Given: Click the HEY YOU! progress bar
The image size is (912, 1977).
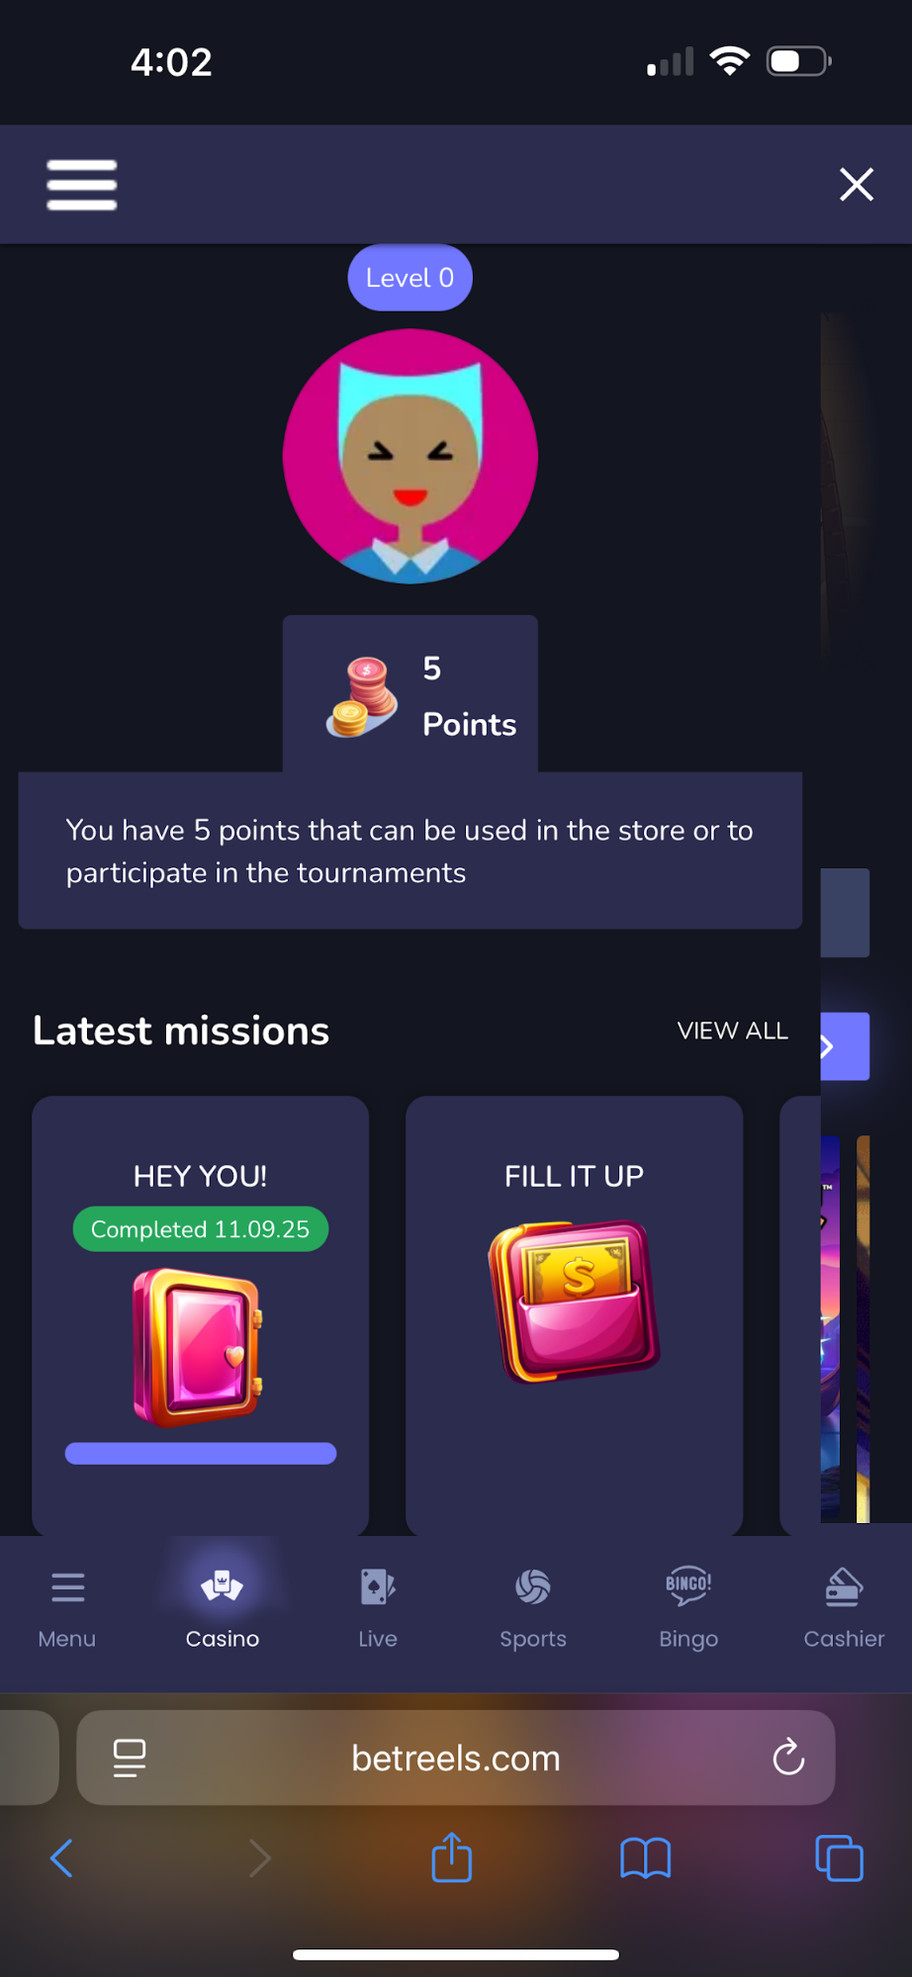Looking at the screenshot, I should point(201,1454).
